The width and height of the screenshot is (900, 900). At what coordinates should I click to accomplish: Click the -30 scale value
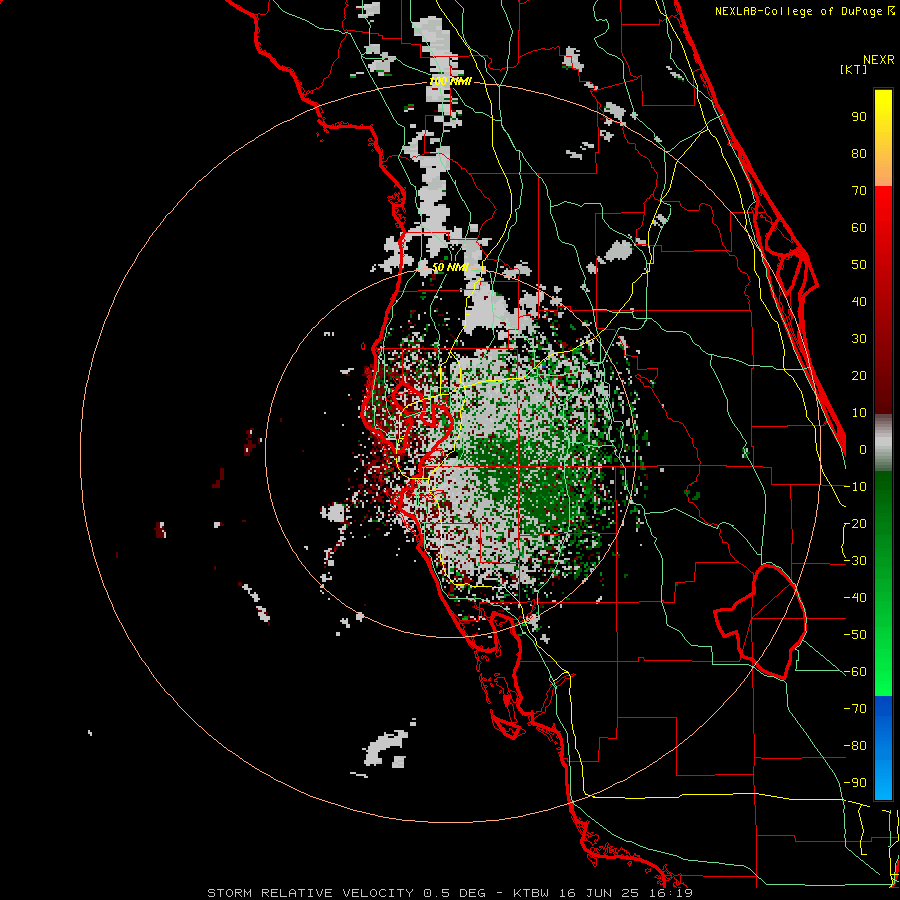(855, 561)
